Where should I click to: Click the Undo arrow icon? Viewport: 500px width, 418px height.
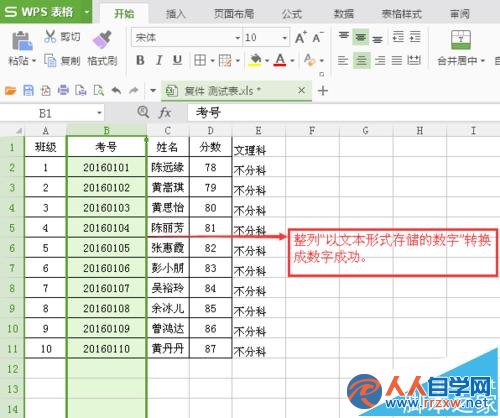pyautogui.click(x=116, y=90)
